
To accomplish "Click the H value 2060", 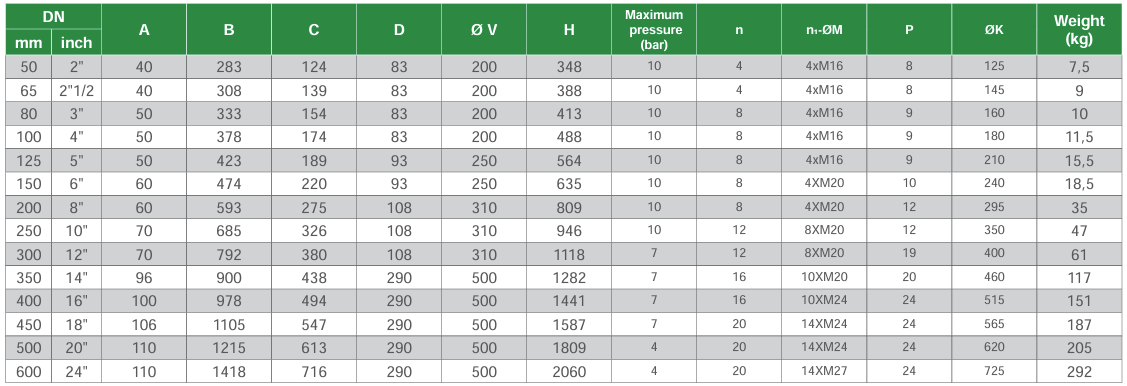I will (569, 372).
